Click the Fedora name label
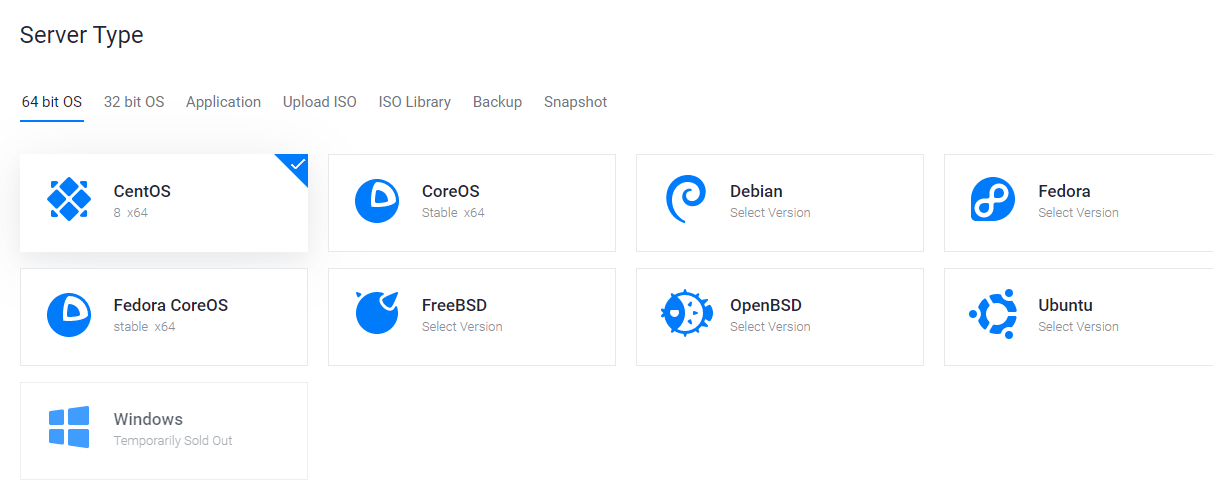Viewport: 1213px width, 500px height. [x=1064, y=191]
